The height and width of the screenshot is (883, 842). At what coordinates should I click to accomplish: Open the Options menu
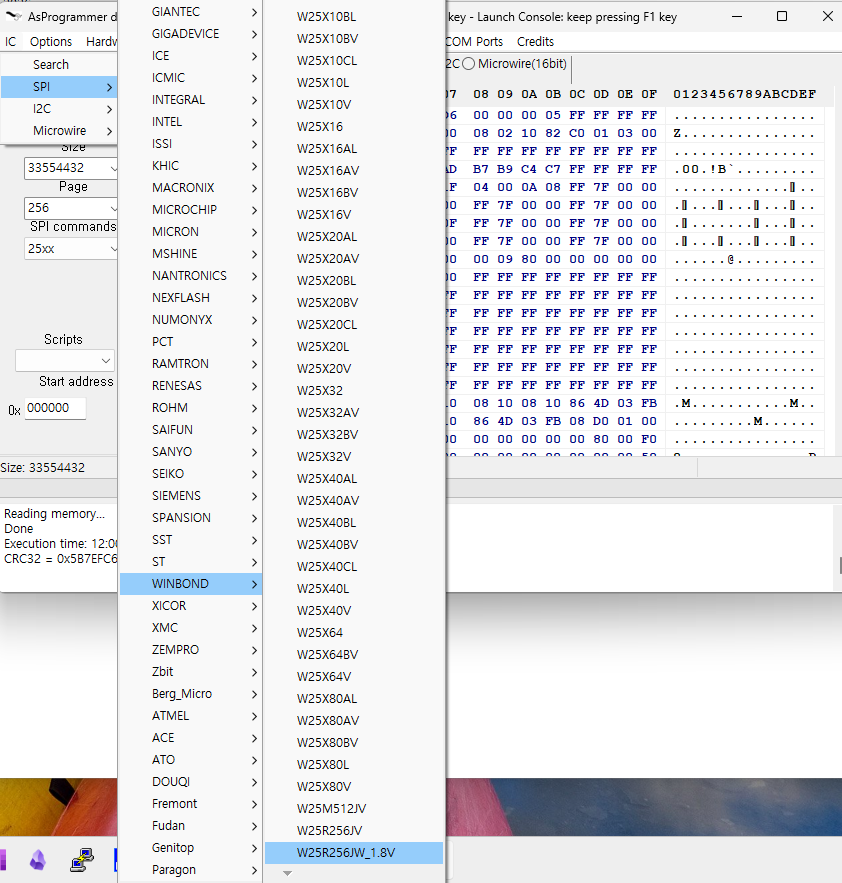[51, 42]
